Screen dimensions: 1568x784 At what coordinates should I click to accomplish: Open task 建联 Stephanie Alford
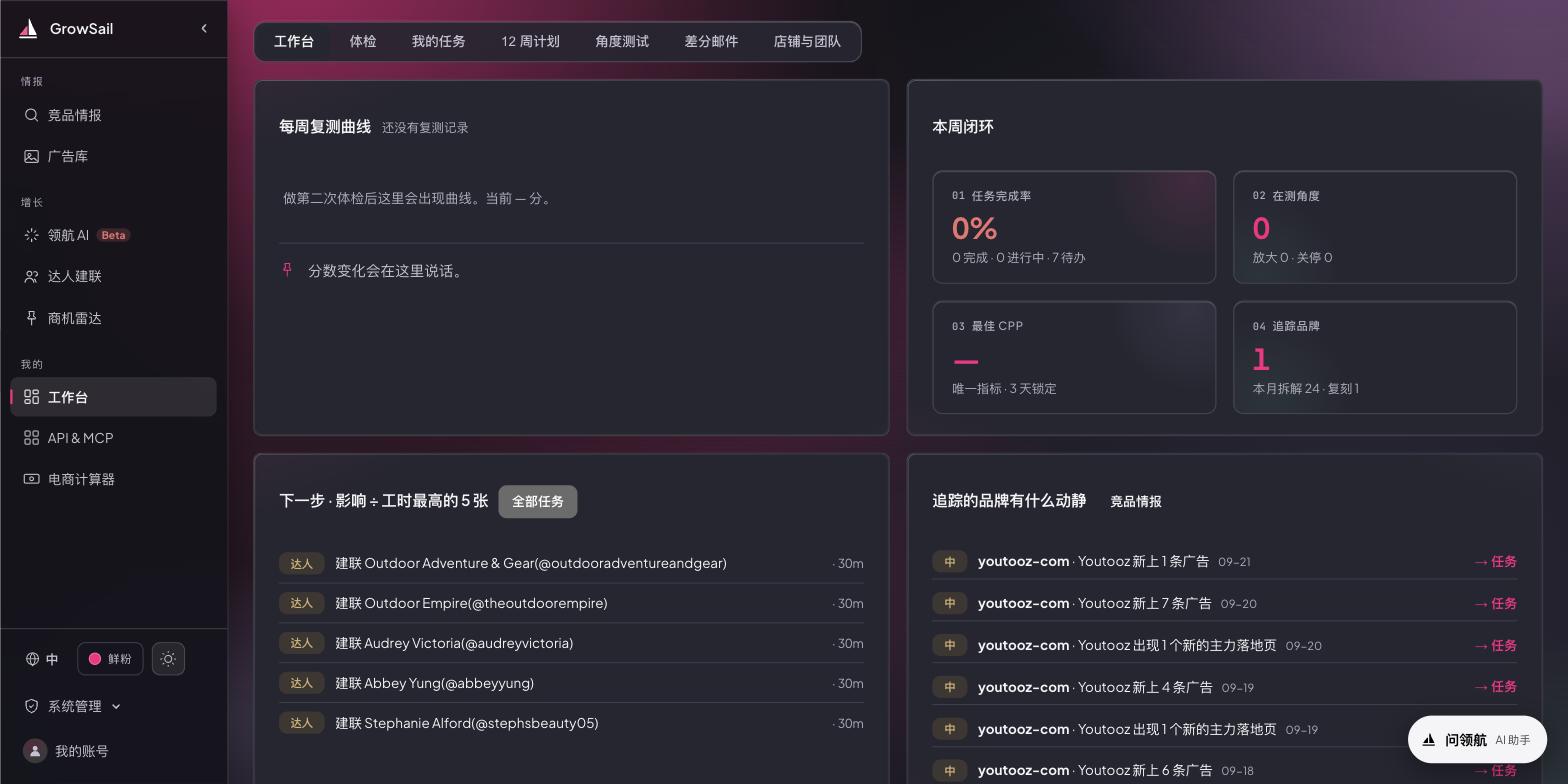pos(571,723)
